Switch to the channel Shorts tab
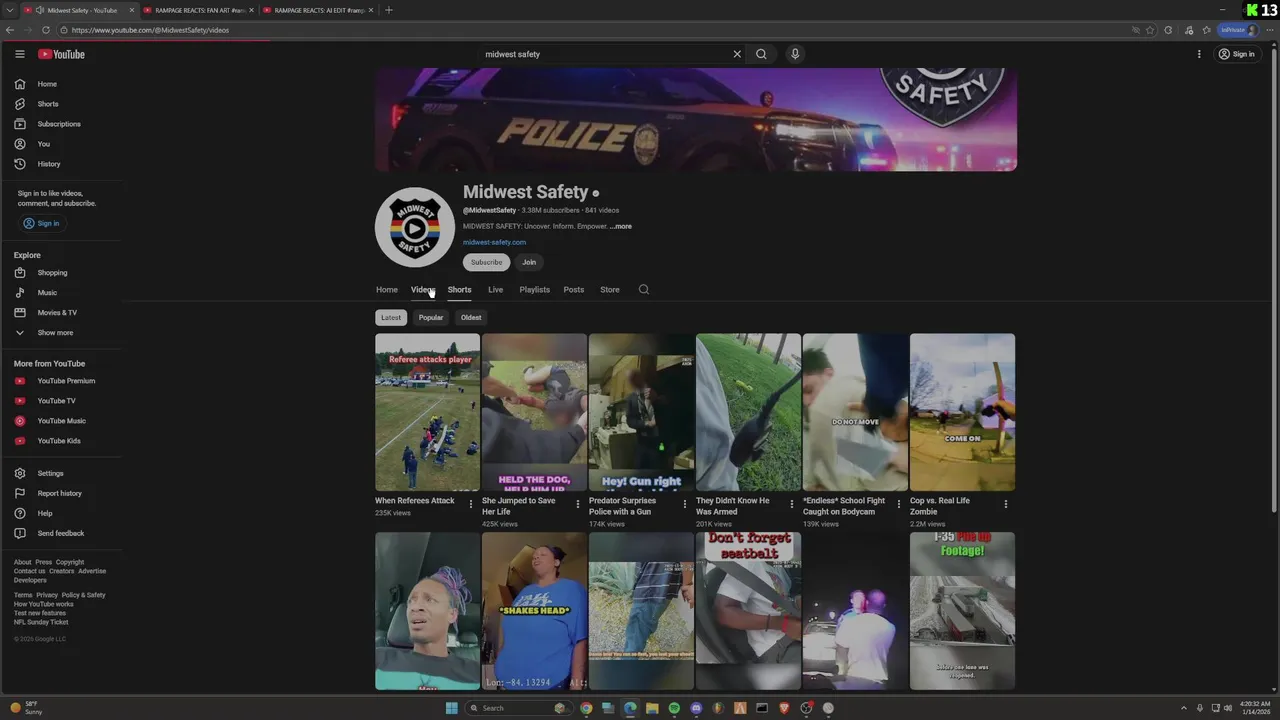 459,289
